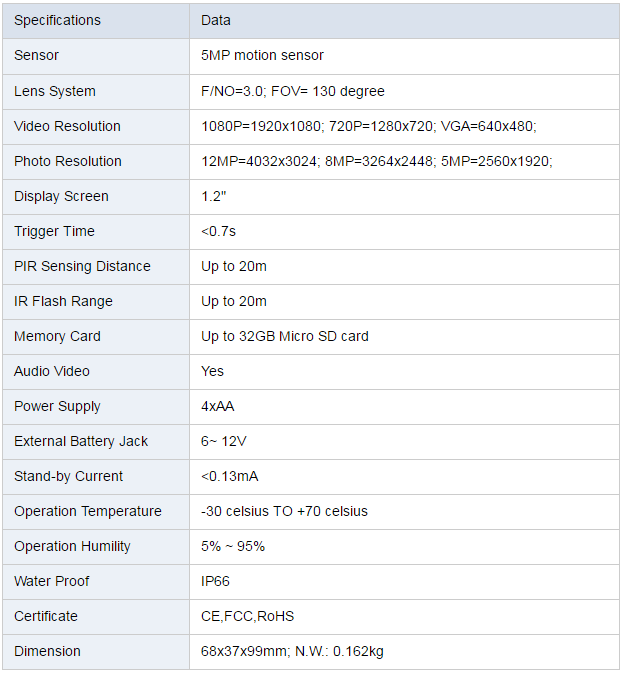626x675 pixels.
Task: Click the Photo Resolution label
Action: 68,161
